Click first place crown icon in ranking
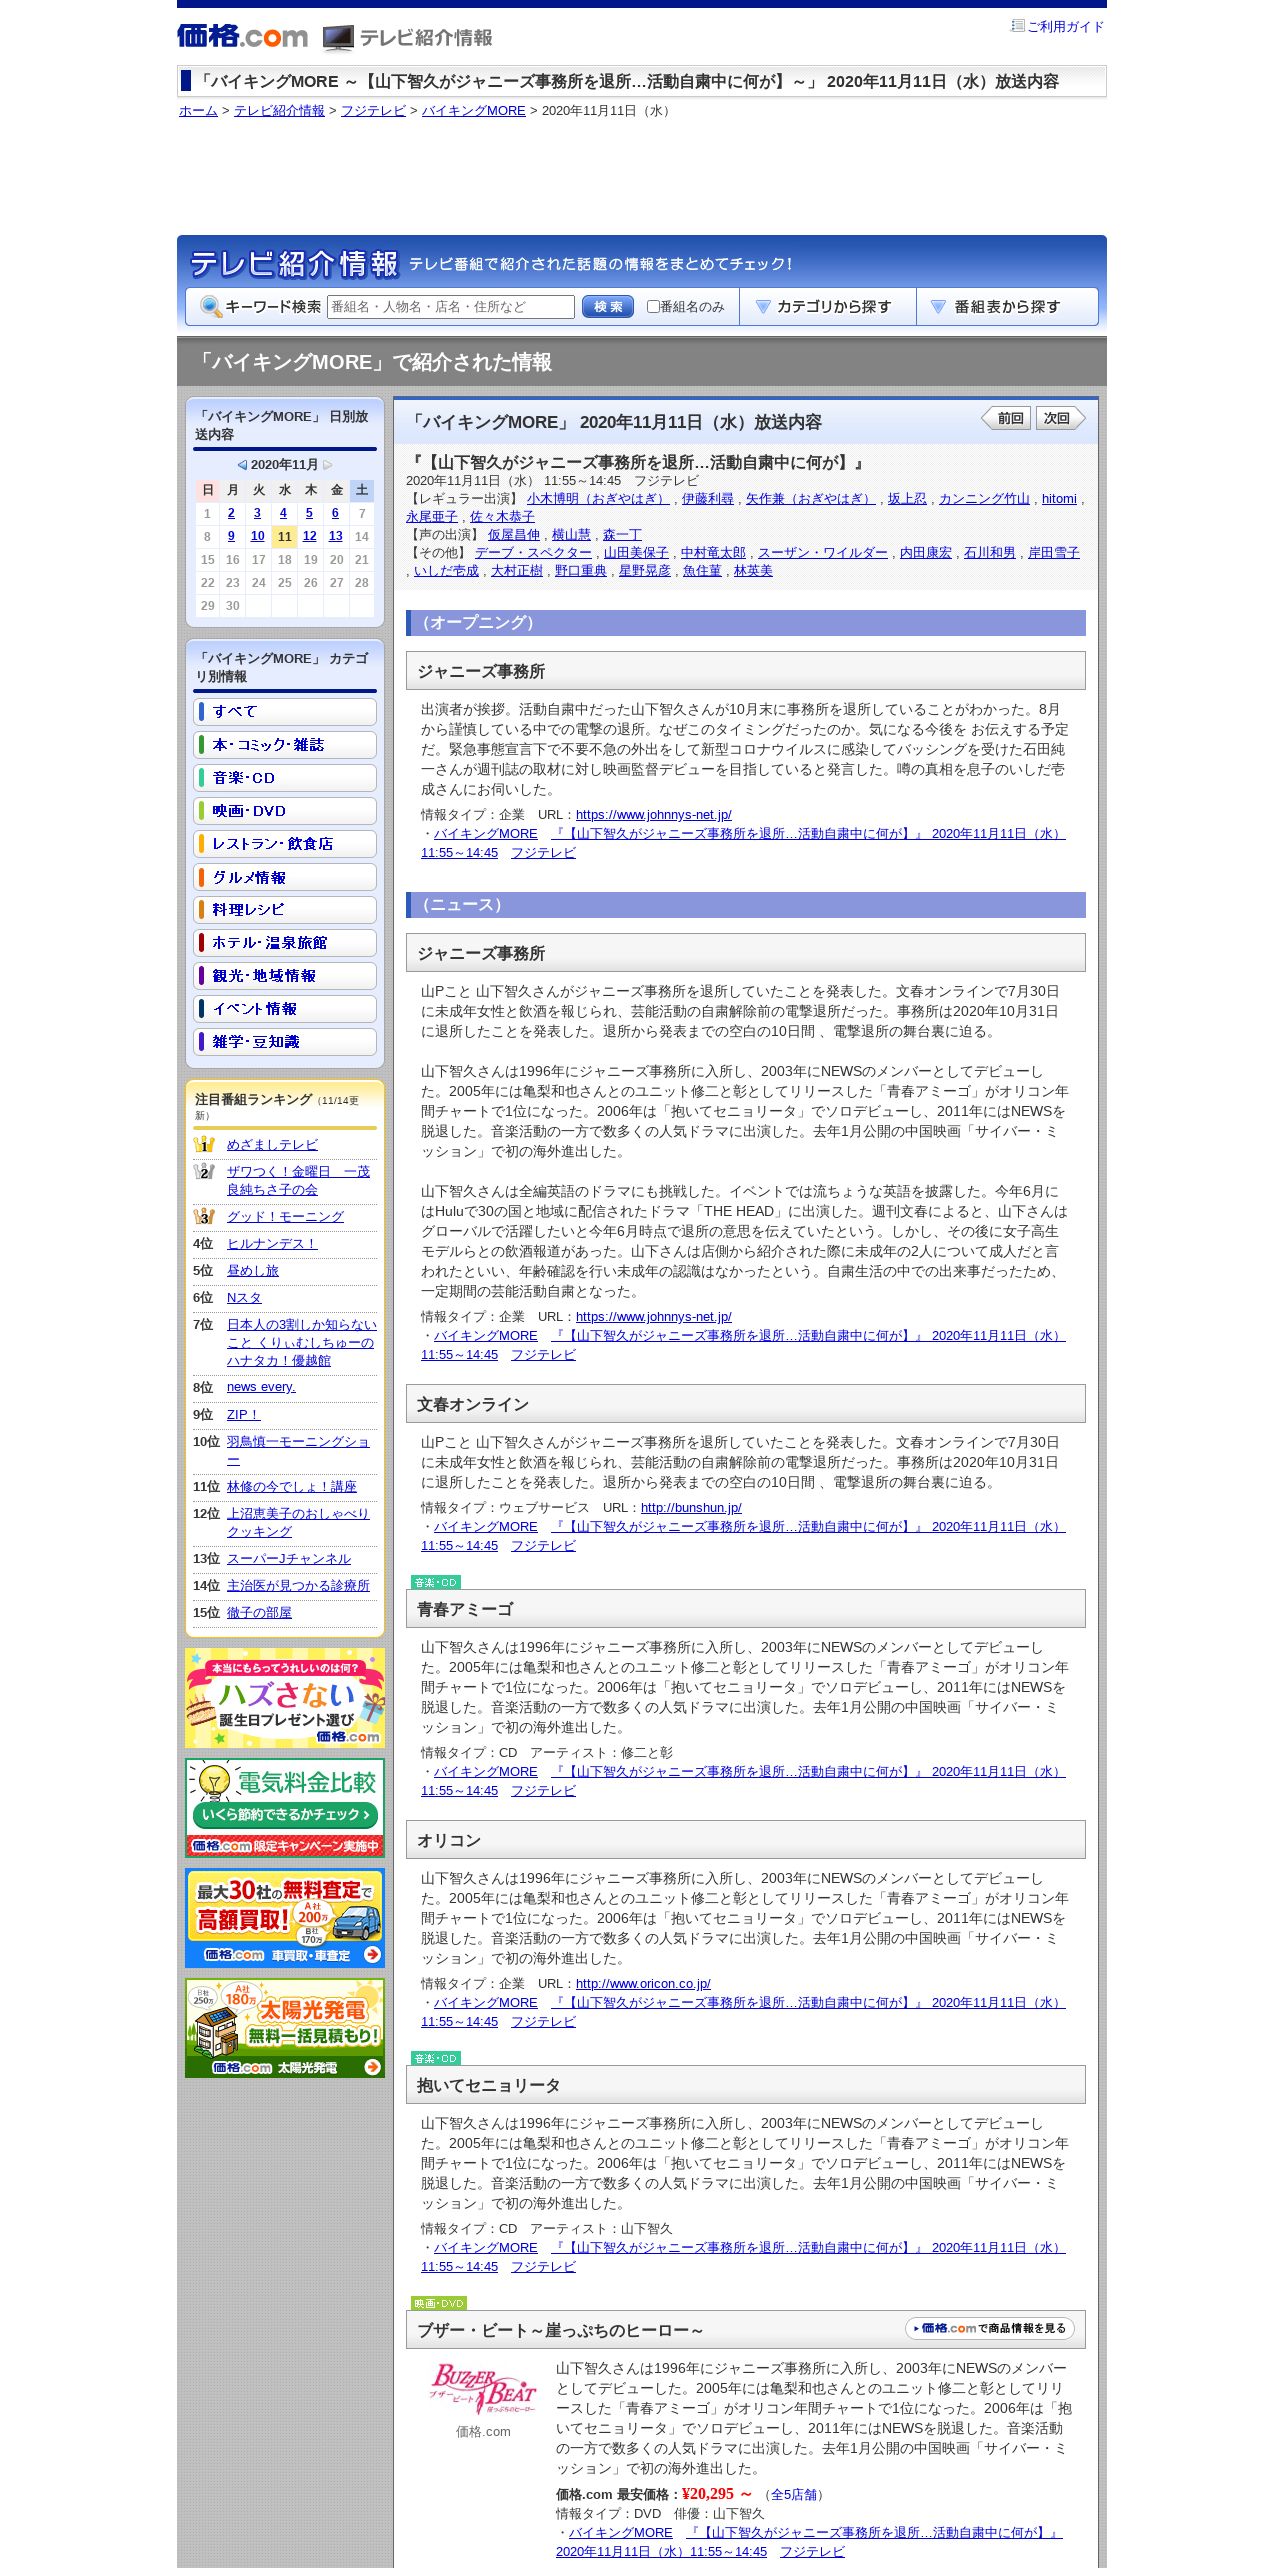The image size is (1284, 2568). (x=204, y=1144)
